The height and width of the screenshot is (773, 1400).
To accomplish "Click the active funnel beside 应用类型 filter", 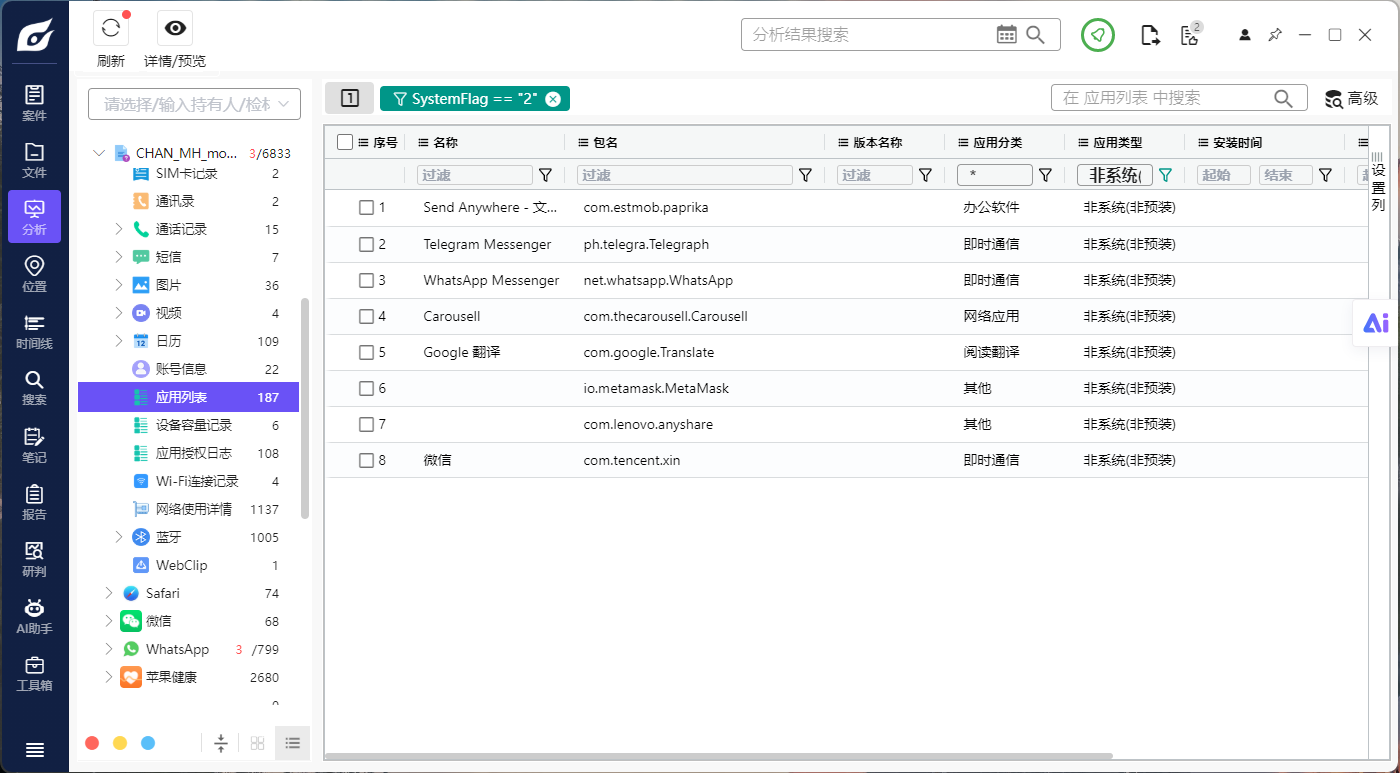I will coord(1165,175).
